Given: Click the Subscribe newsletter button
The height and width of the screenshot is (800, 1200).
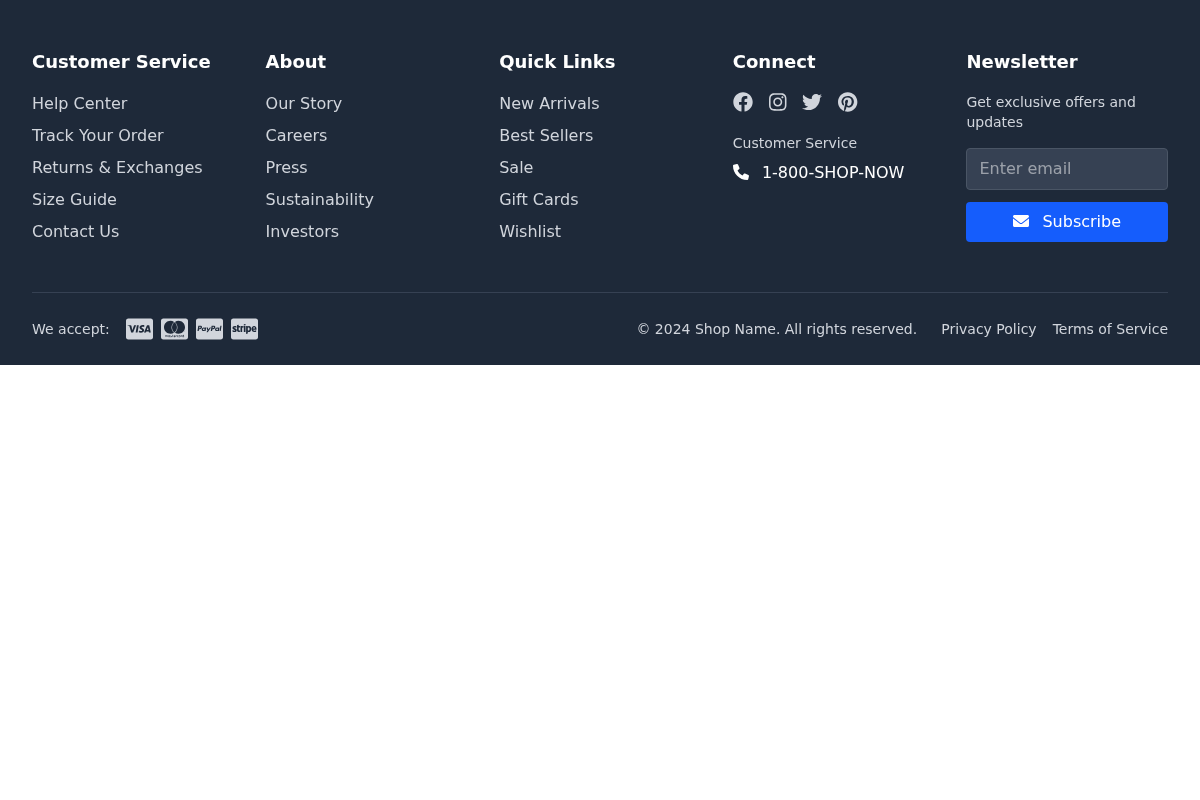Looking at the screenshot, I should [x=1067, y=222].
